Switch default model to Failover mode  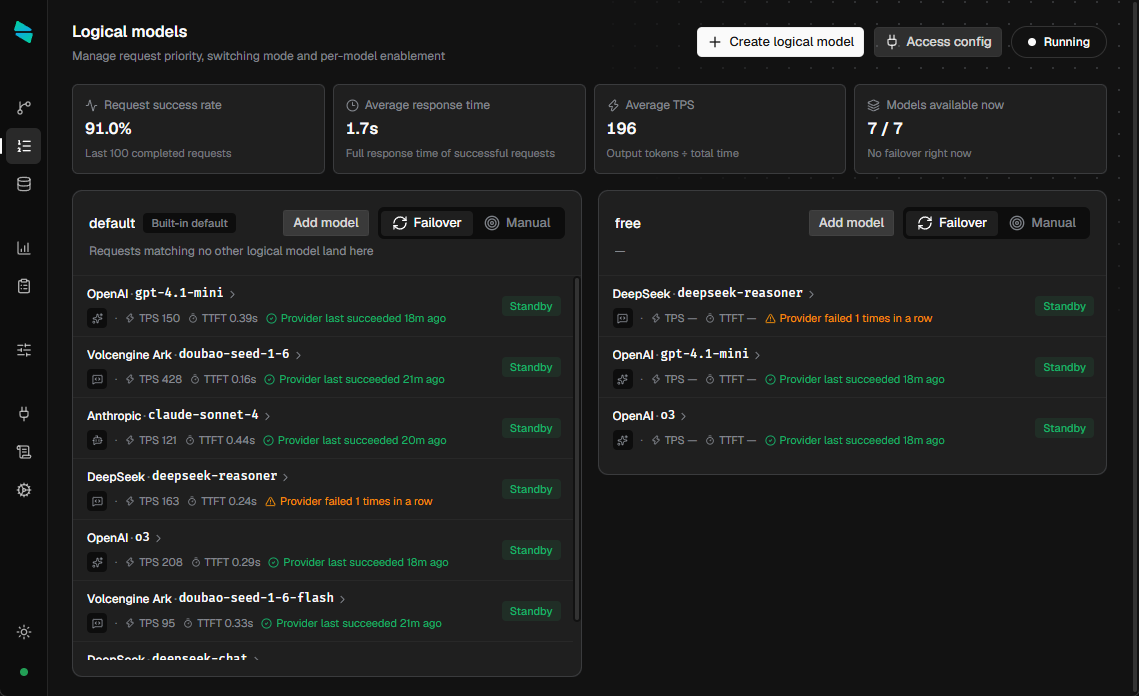pyautogui.click(x=426, y=223)
